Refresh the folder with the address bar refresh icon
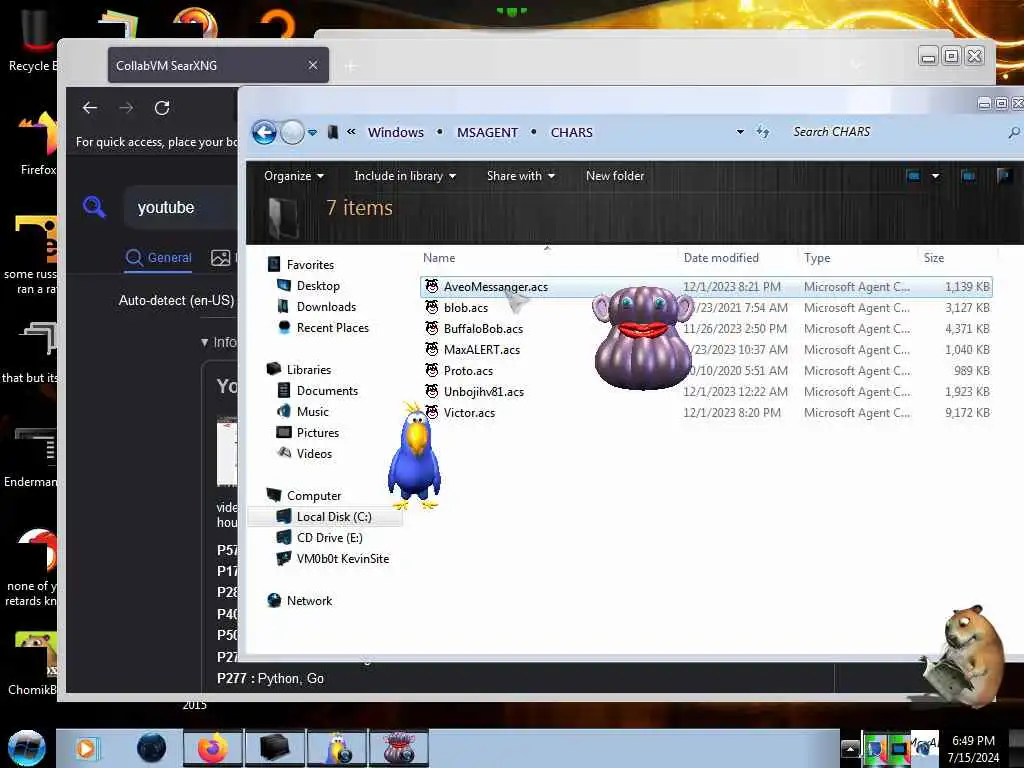The width and height of the screenshot is (1024, 768). click(x=763, y=132)
